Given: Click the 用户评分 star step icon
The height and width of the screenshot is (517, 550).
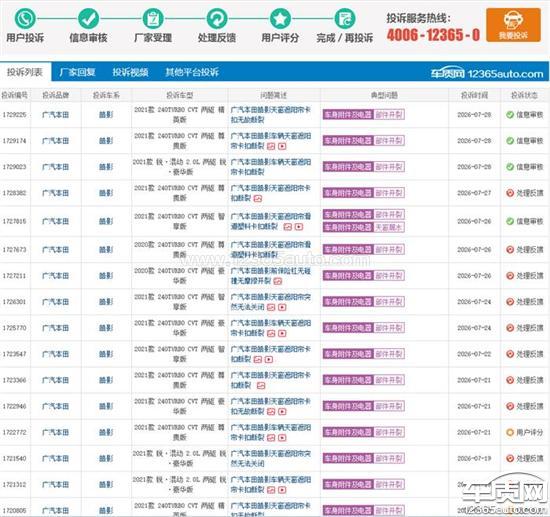Looking at the screenshot, I should (280, 19).
